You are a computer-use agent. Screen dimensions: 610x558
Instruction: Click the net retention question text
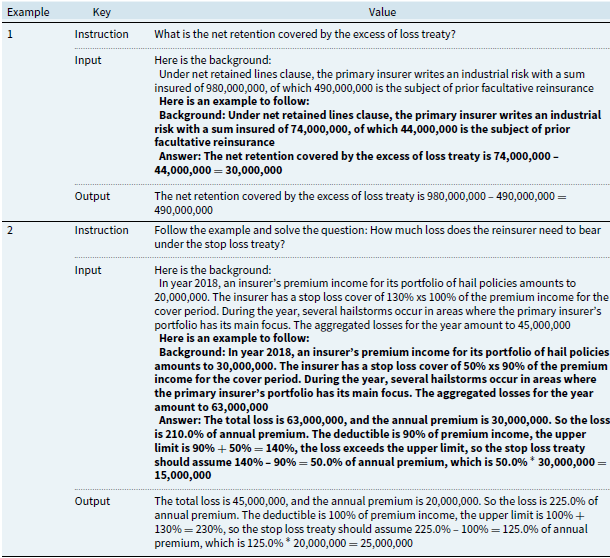(x=305, y=35)
